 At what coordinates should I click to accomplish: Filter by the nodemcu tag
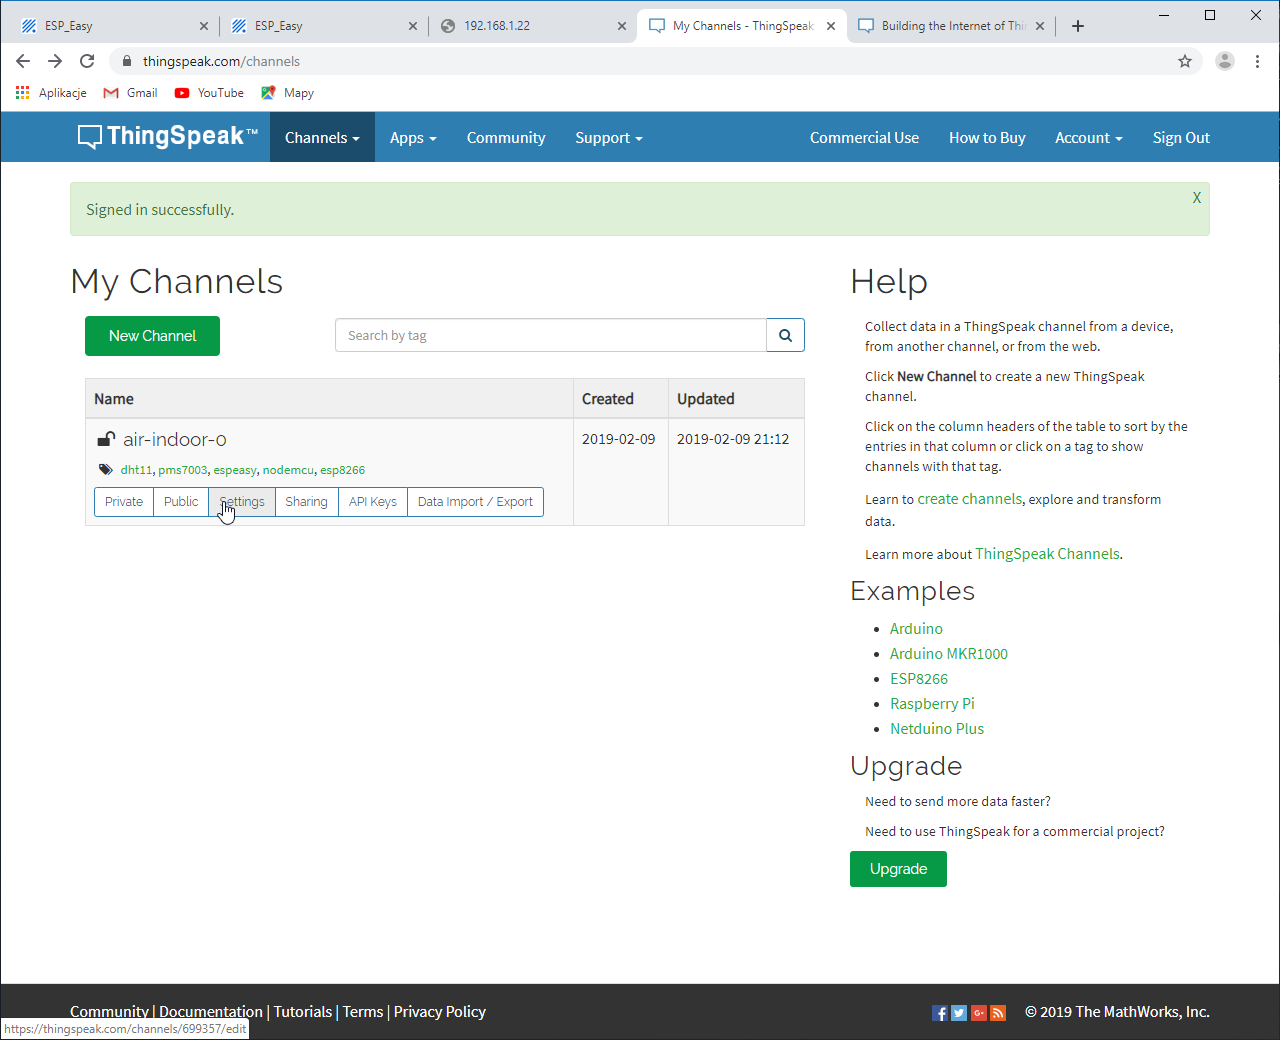click(x=288, y=470)
